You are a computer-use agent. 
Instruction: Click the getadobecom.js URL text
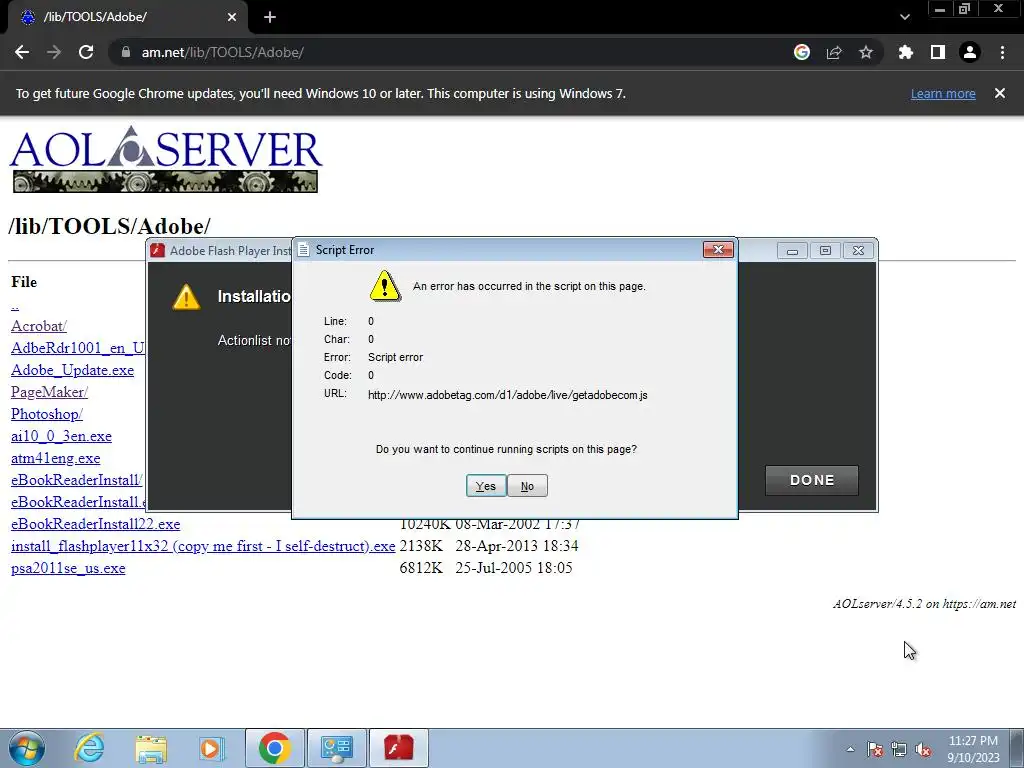click(508, 395)
